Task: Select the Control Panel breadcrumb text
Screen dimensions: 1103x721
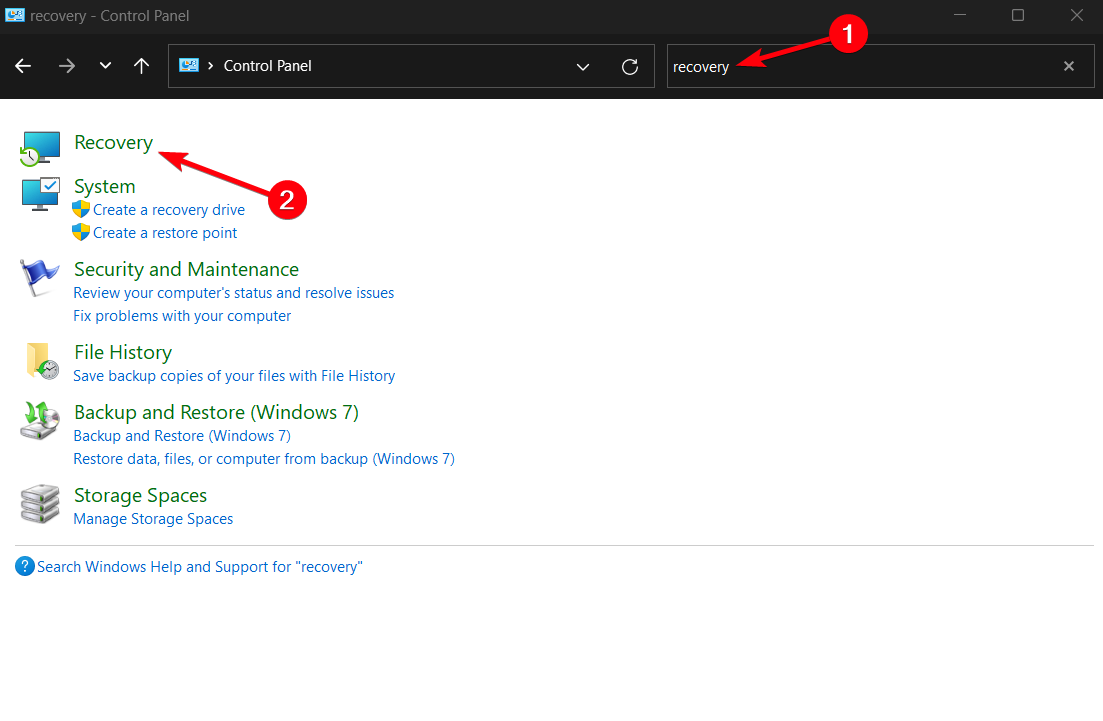Action: 267,65
